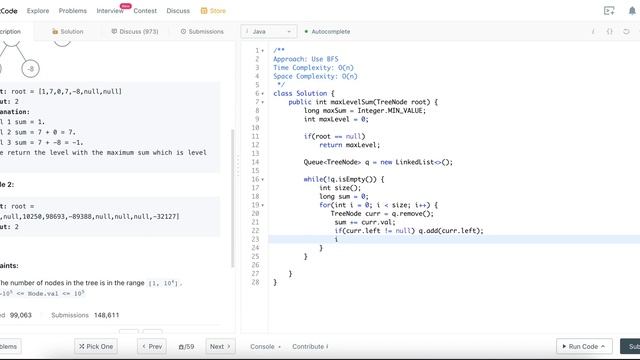Click 'sum += curr.val;' code line

365,222
